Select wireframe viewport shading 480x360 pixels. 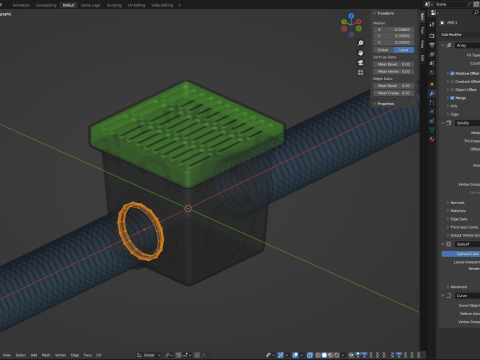(318, 355)
